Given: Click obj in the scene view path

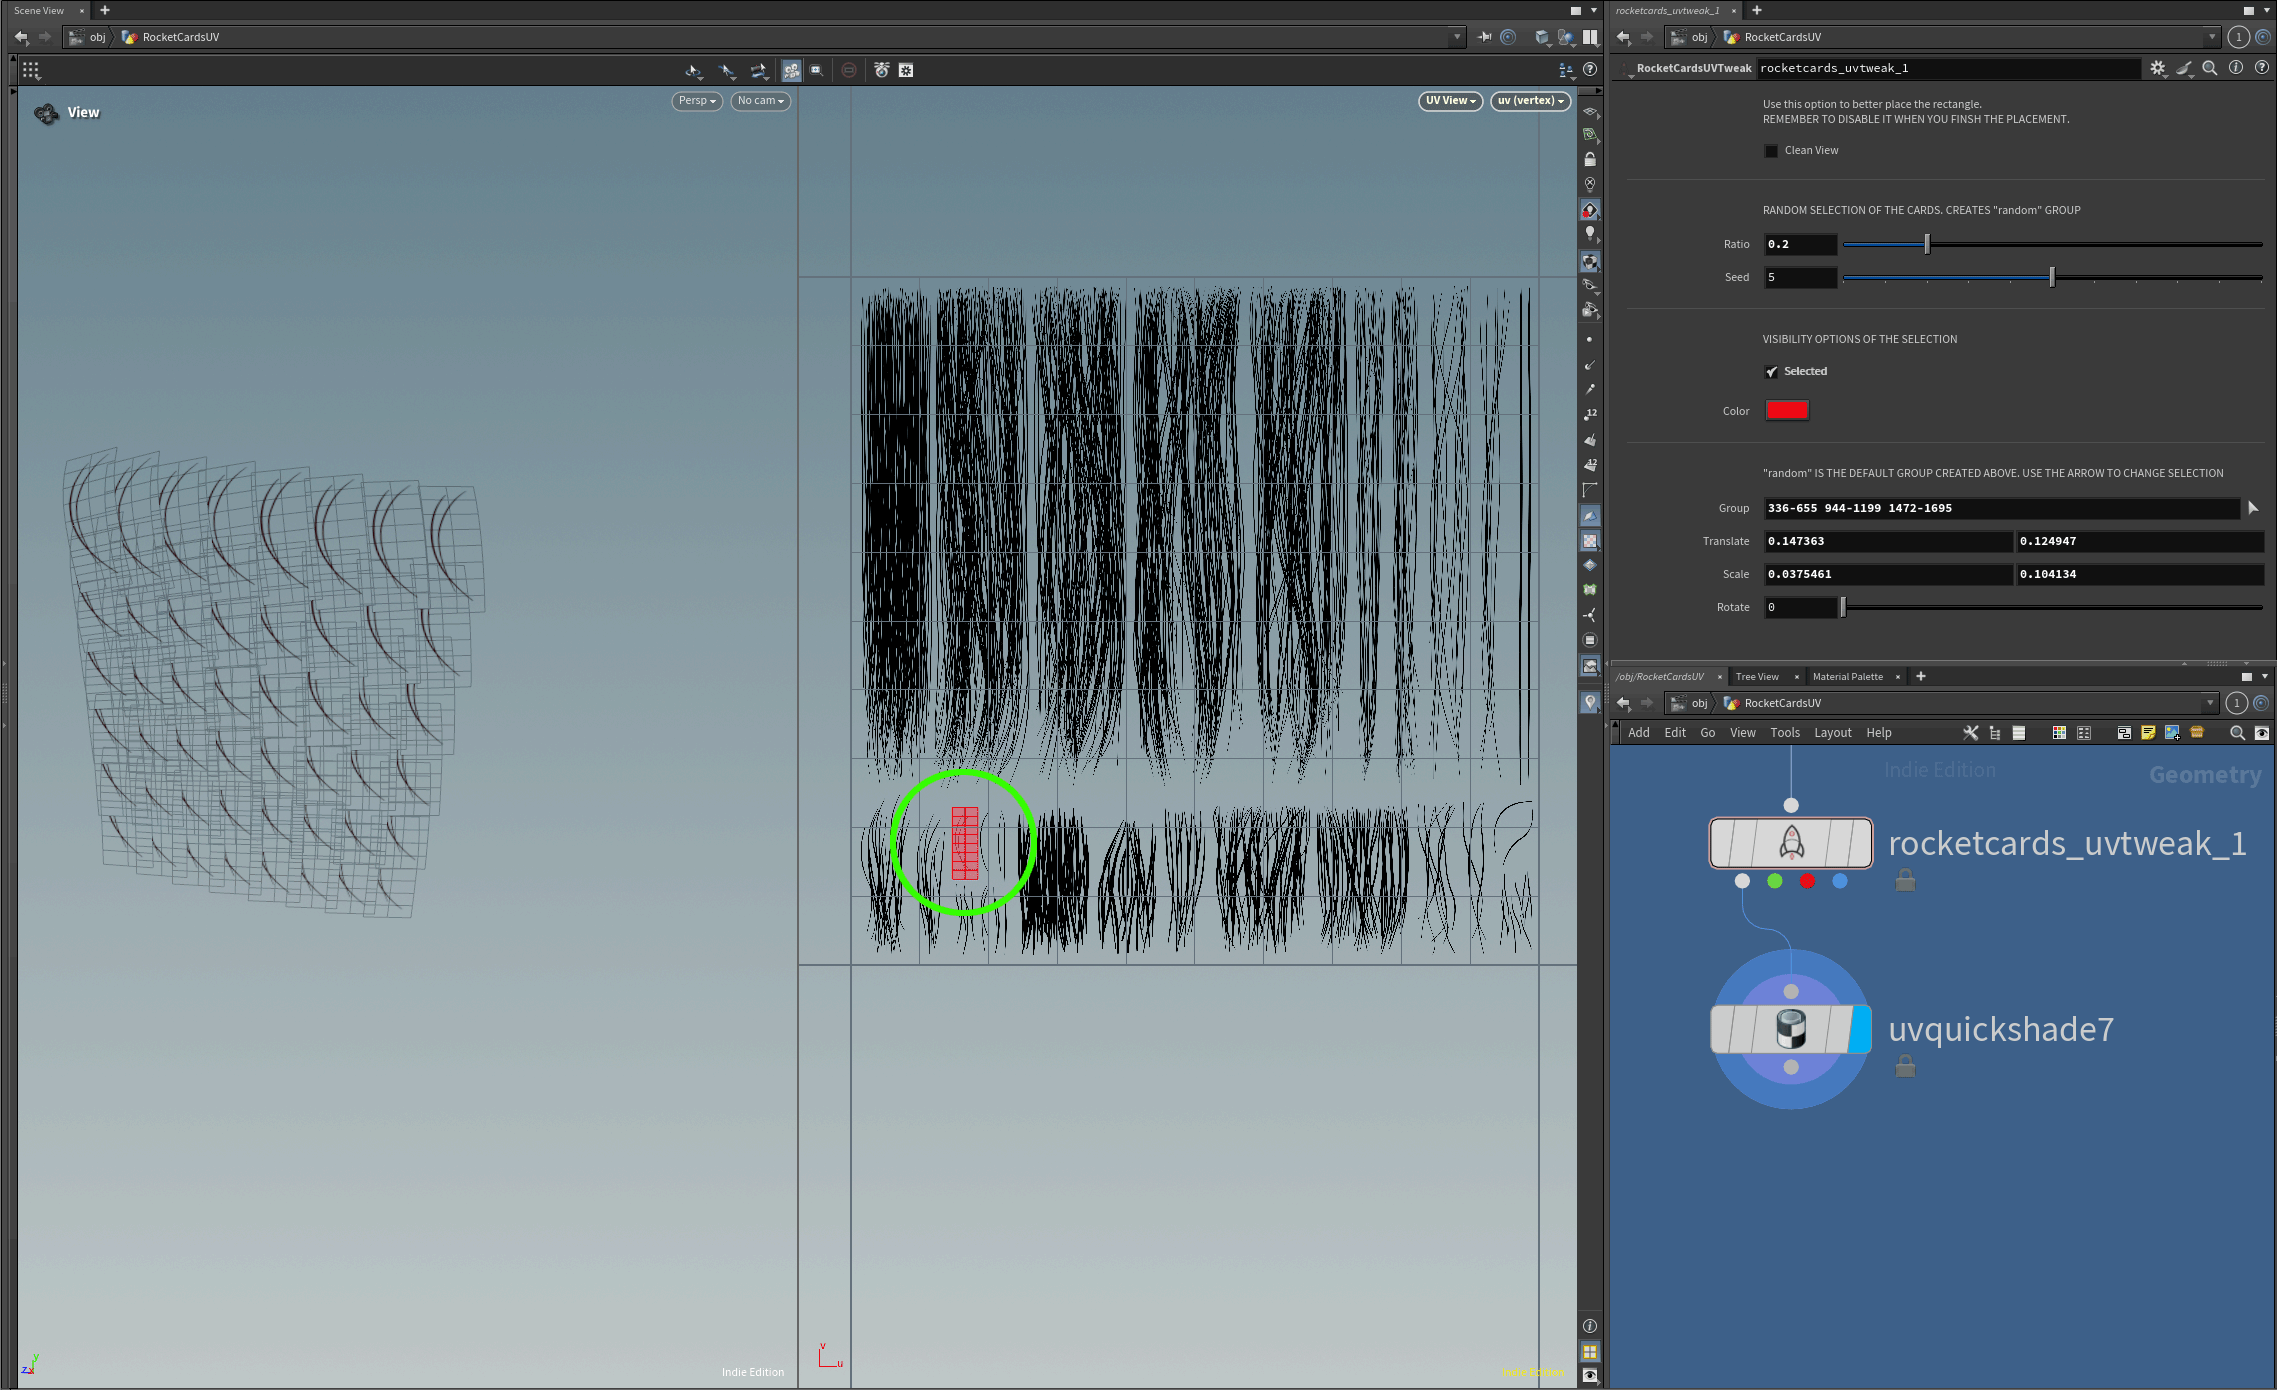Looking at the screenshot, I should click(x=97, y=37).
